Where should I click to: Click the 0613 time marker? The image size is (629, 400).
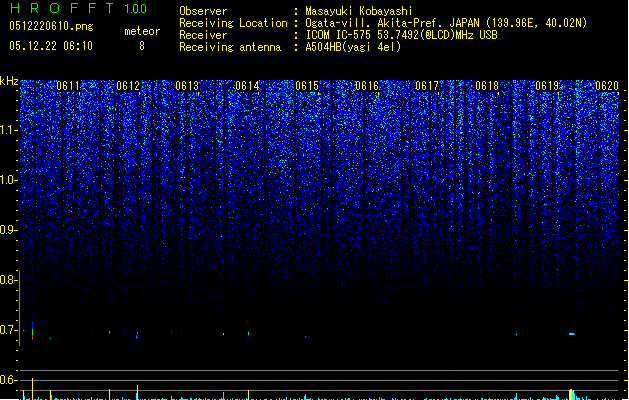click(187, 86)
